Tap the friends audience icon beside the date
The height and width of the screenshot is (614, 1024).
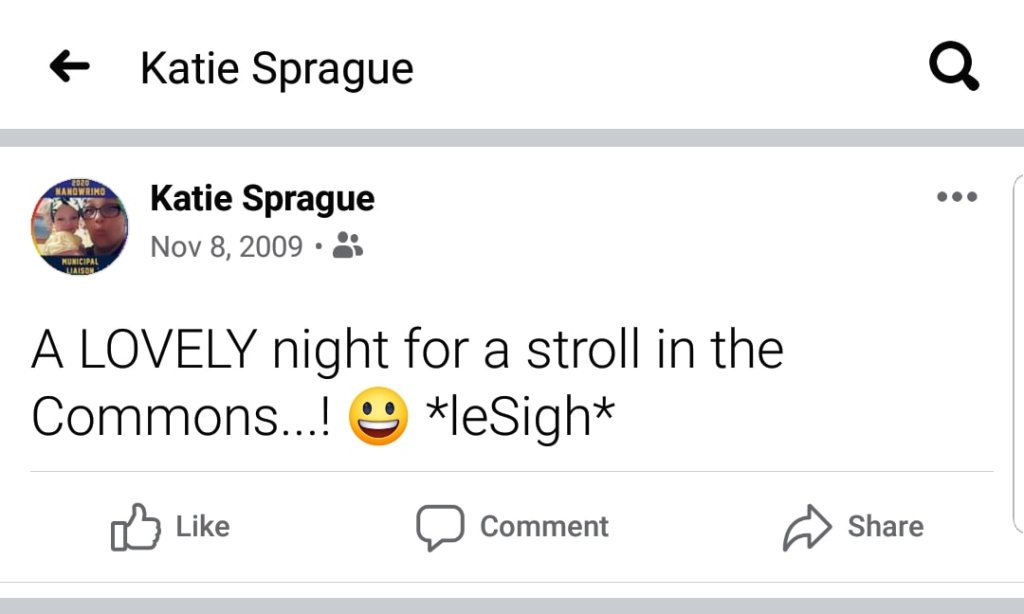click(x=347, y=246)
